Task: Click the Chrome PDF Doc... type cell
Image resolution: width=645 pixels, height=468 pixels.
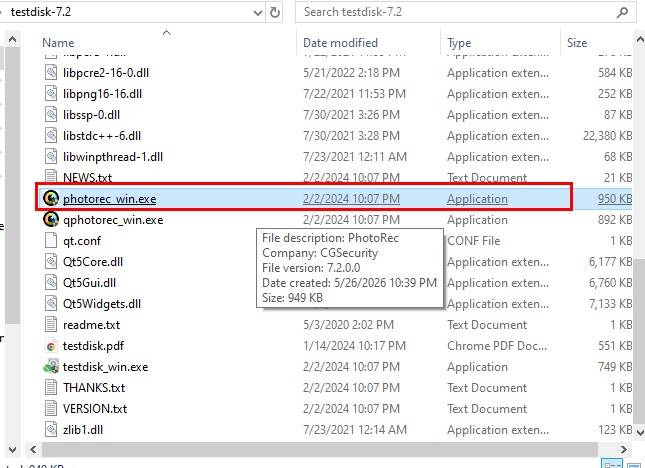Action: pyautogui.click(x=497, y=346)
